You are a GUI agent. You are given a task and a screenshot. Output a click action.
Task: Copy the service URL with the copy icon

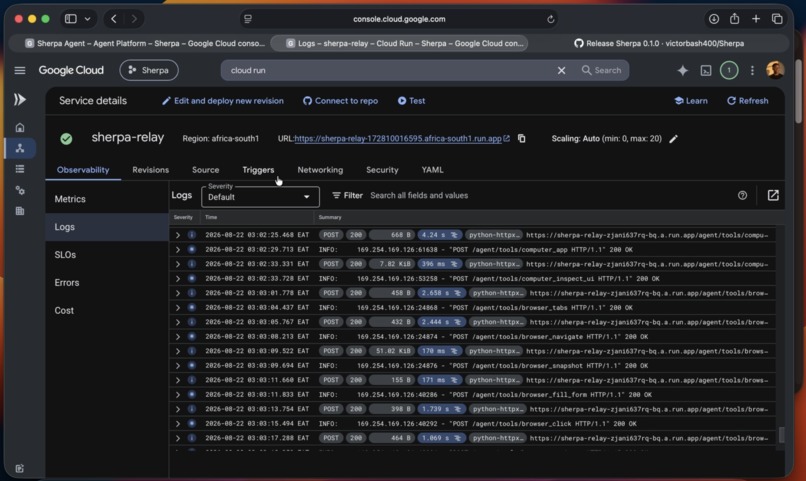521,138
